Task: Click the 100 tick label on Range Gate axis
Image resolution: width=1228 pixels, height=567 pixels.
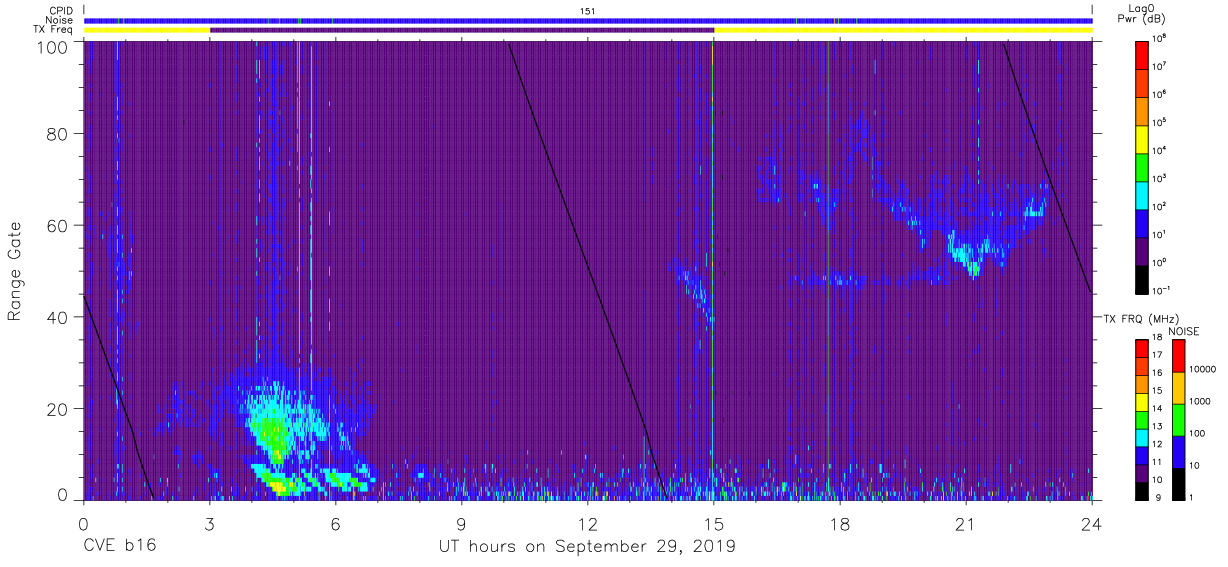Action: pyautogui.click(x=51, y=47)
